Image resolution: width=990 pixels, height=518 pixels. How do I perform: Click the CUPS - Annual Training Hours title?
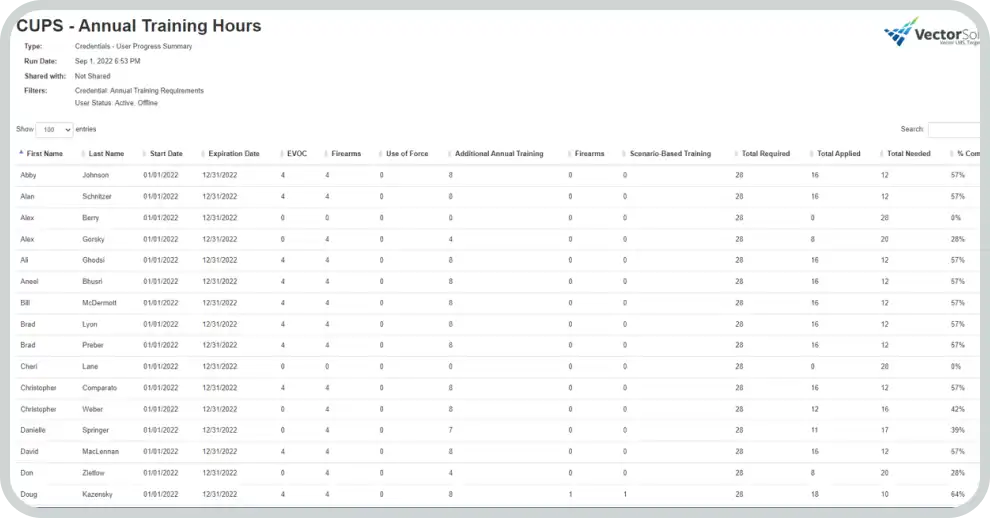[139, 26]
